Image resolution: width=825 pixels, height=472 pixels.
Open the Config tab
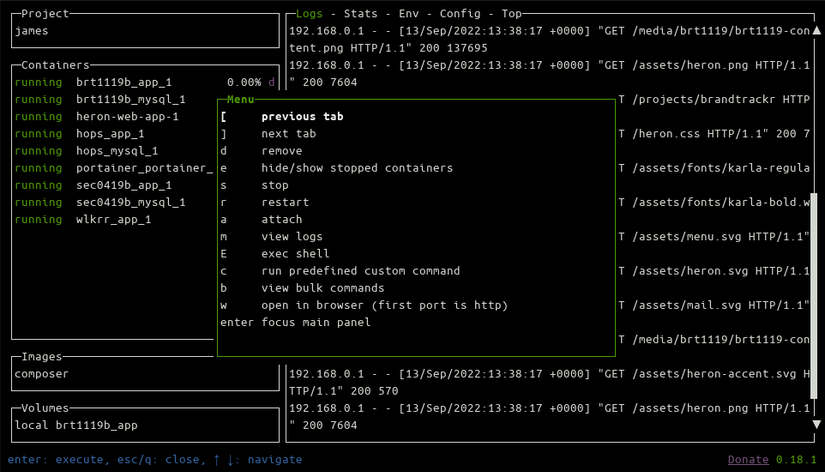(460, 14)
